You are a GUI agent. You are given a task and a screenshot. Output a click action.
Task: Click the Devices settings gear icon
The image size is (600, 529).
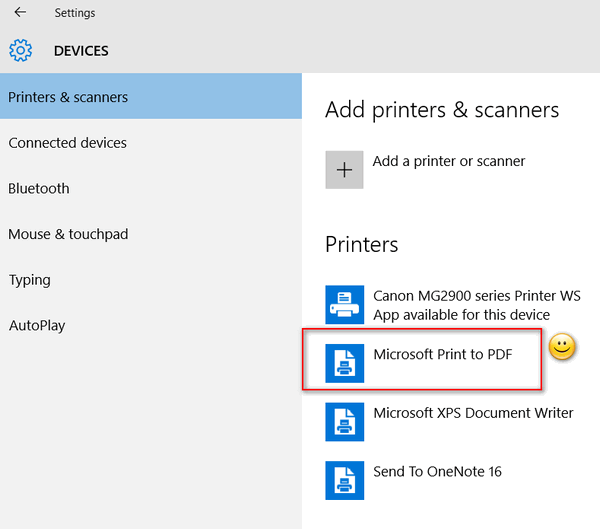[x=21, y=51]
